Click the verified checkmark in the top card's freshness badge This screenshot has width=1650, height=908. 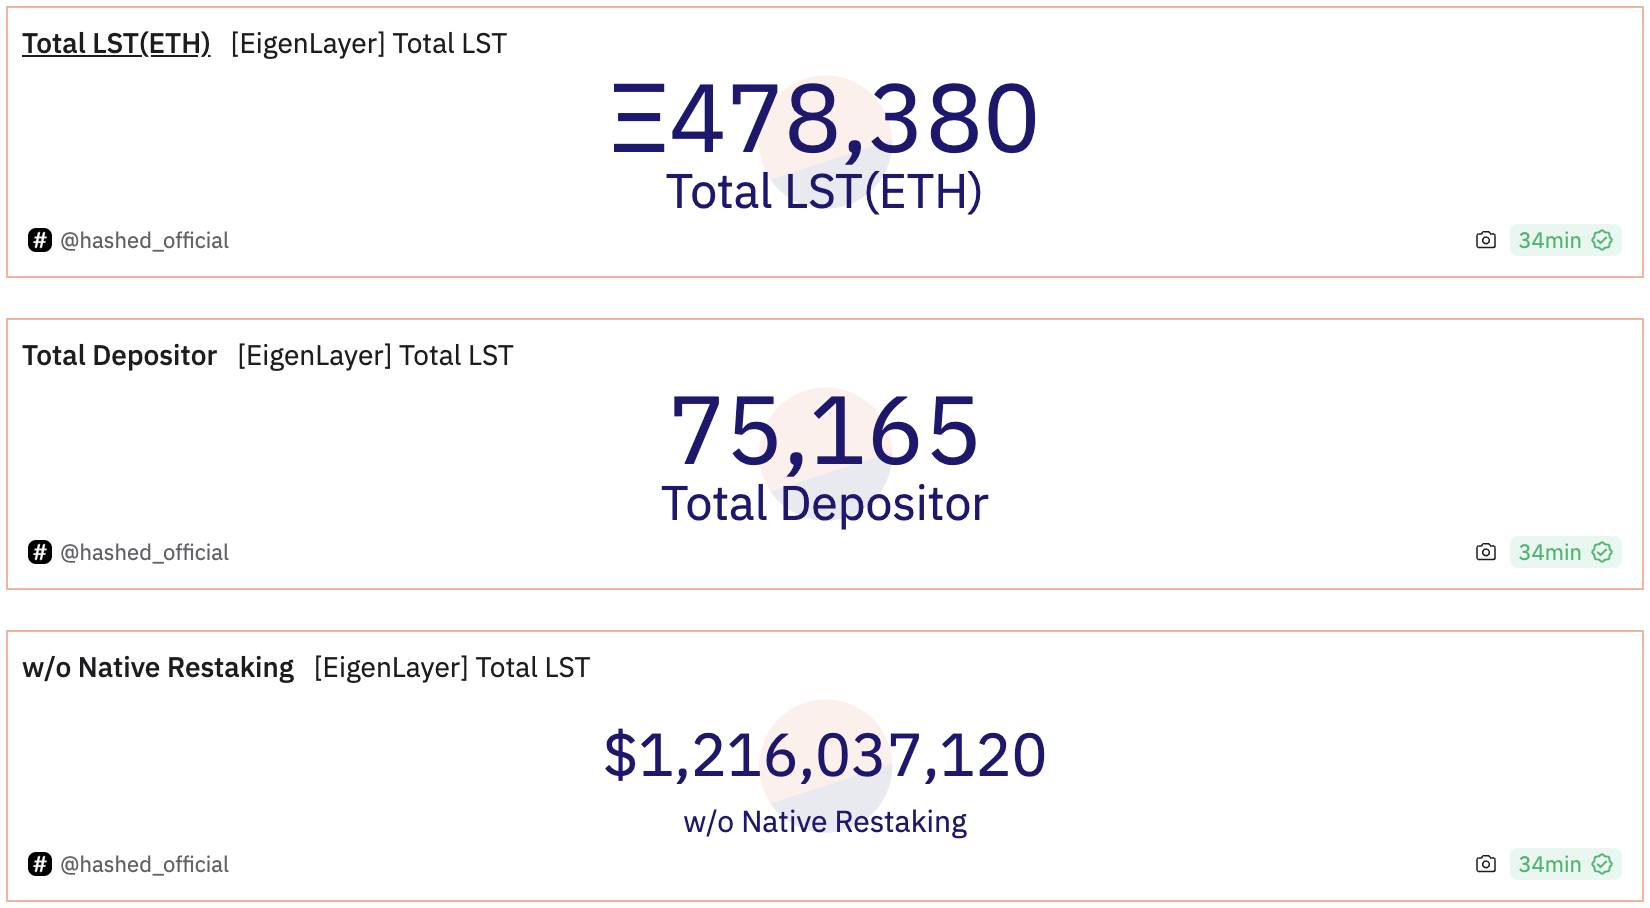point(1604,240)
